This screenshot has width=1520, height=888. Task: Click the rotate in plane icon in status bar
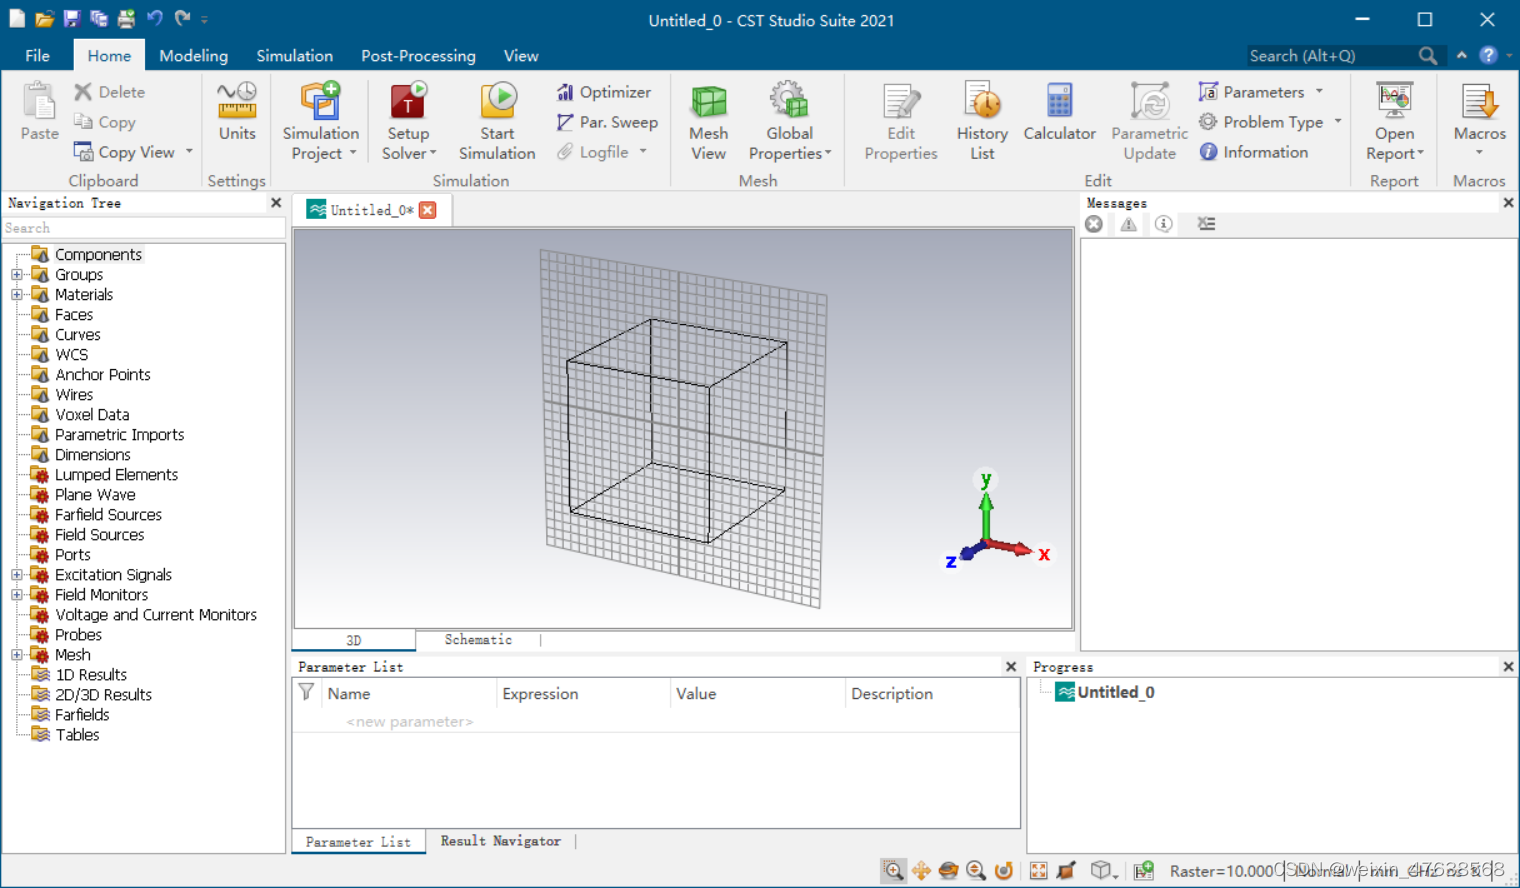[x=1004, y=871]
